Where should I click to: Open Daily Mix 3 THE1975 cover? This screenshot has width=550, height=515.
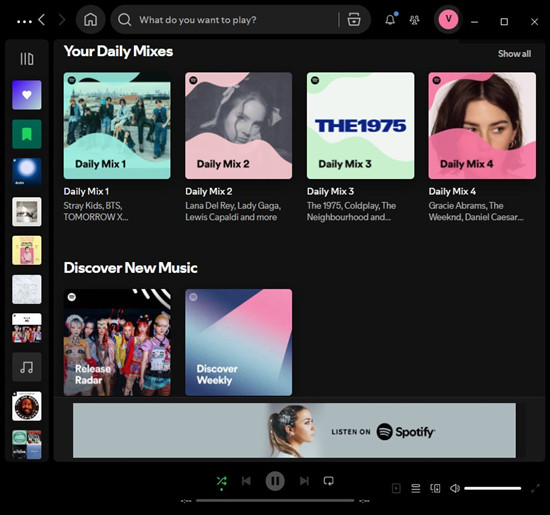361,126
